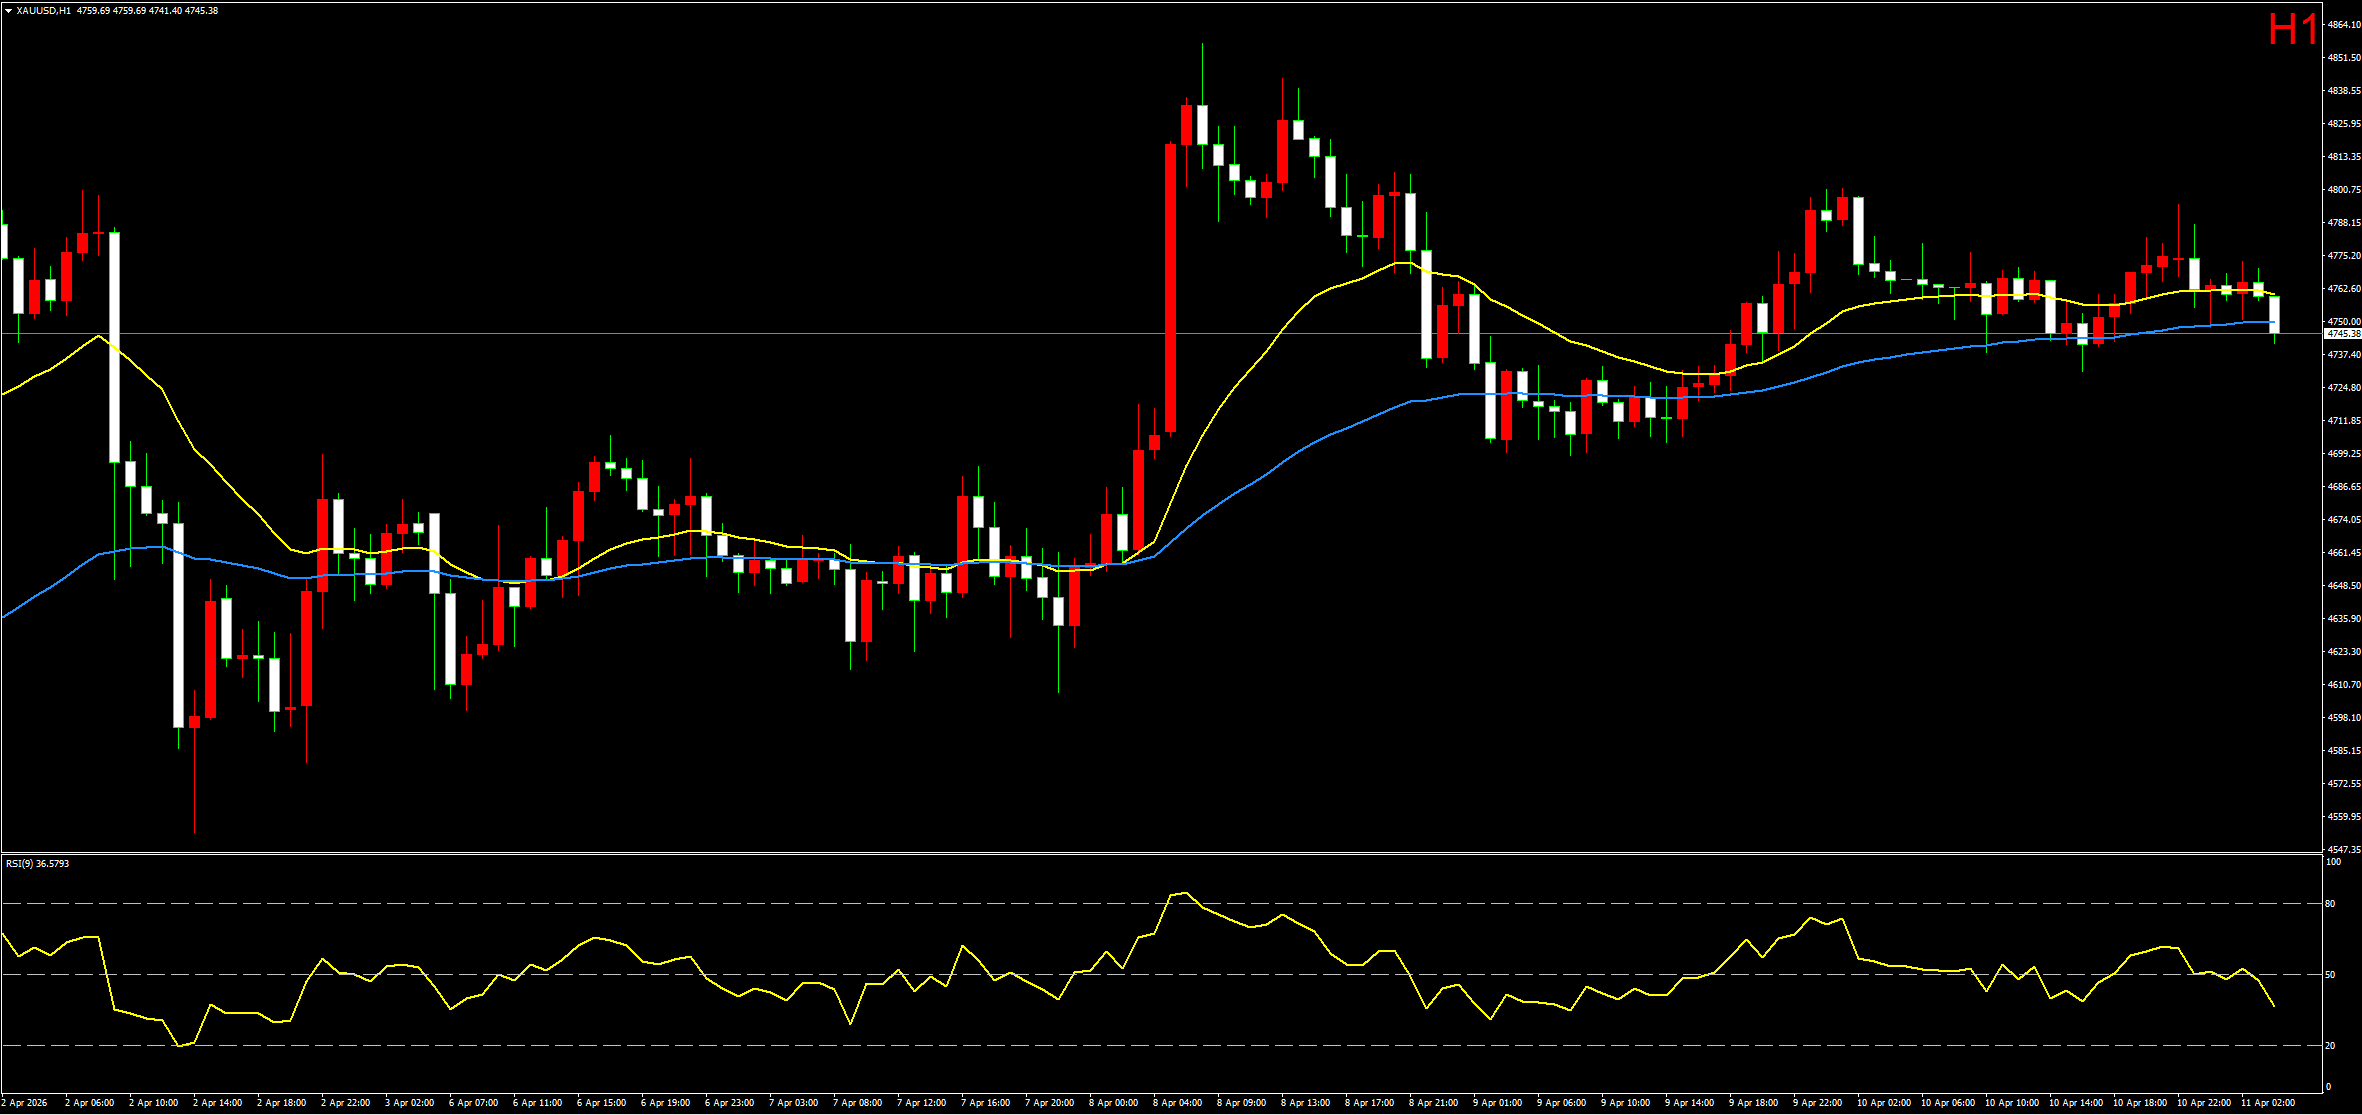2362x1115 pixels.
Task: Click the 4547.35 price scale label
Action: click(x=2344, y=849)
